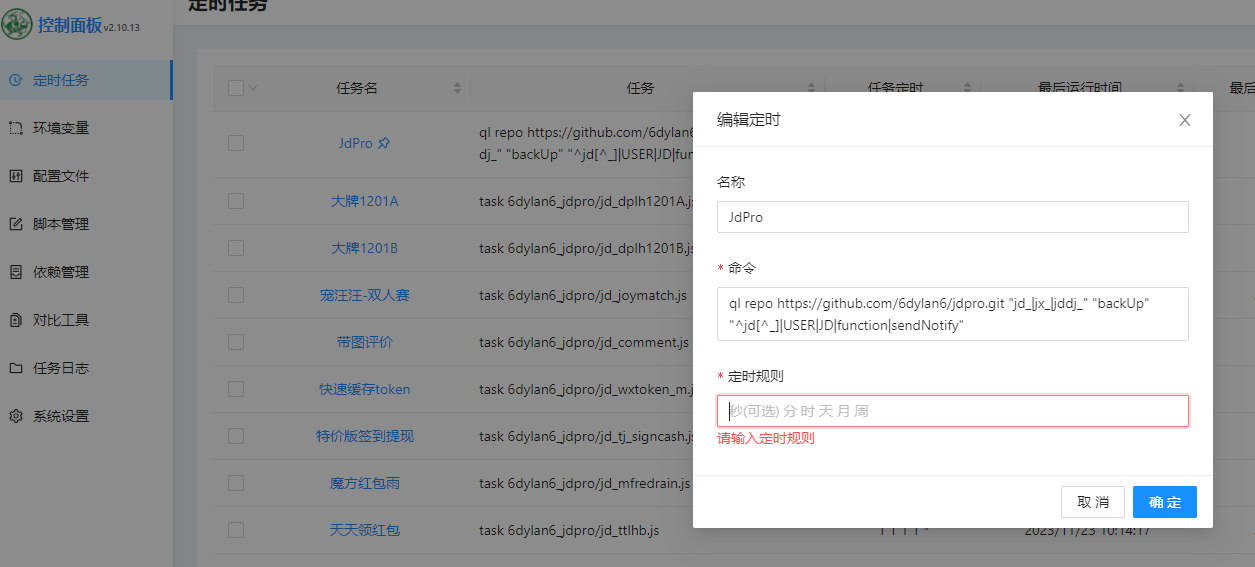Viewport: 1255px width, 567px height.
Task: Click the jd_wxtoken_m.js task command text
Action: (x=585, y=389)
